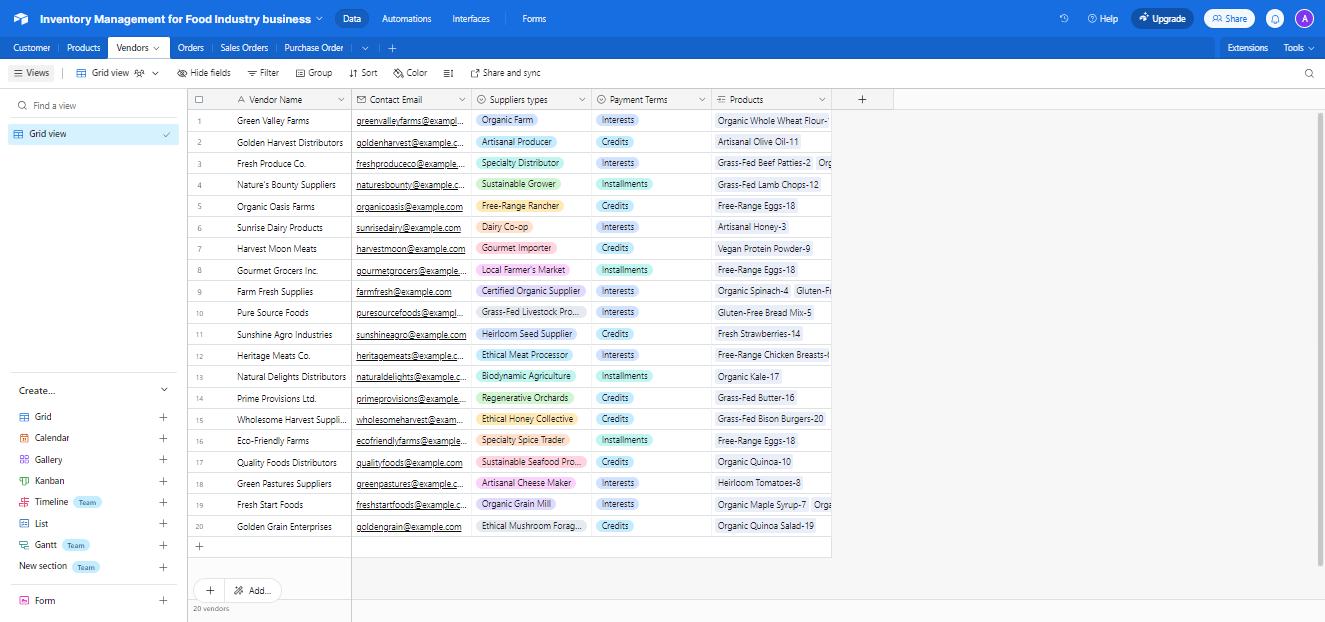The image size is (1325, 622).
Task: Switch to the Orders table tab
Action: coord(191,48)
